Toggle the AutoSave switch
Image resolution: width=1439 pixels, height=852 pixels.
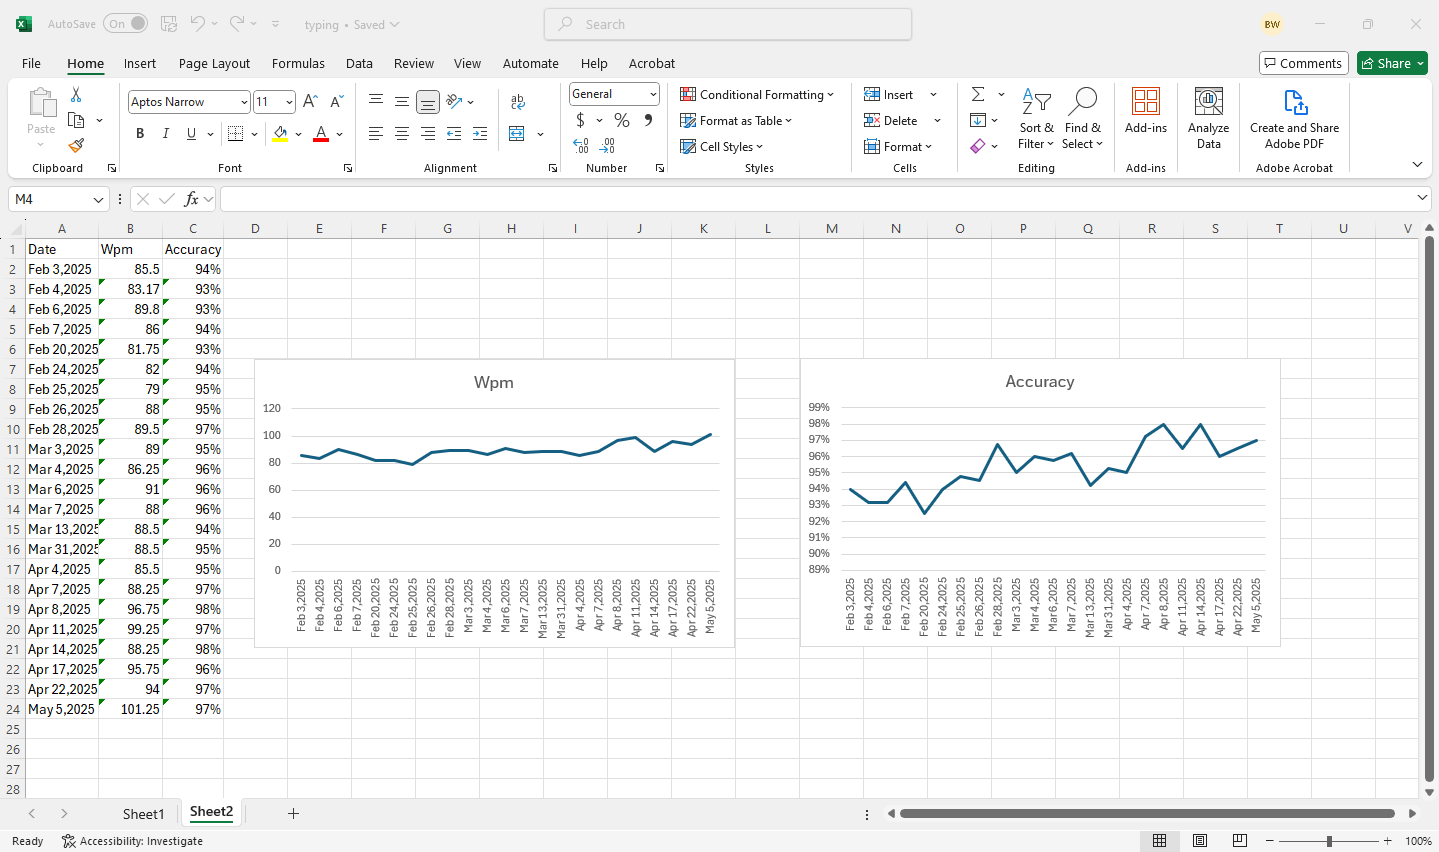point(125,23)
